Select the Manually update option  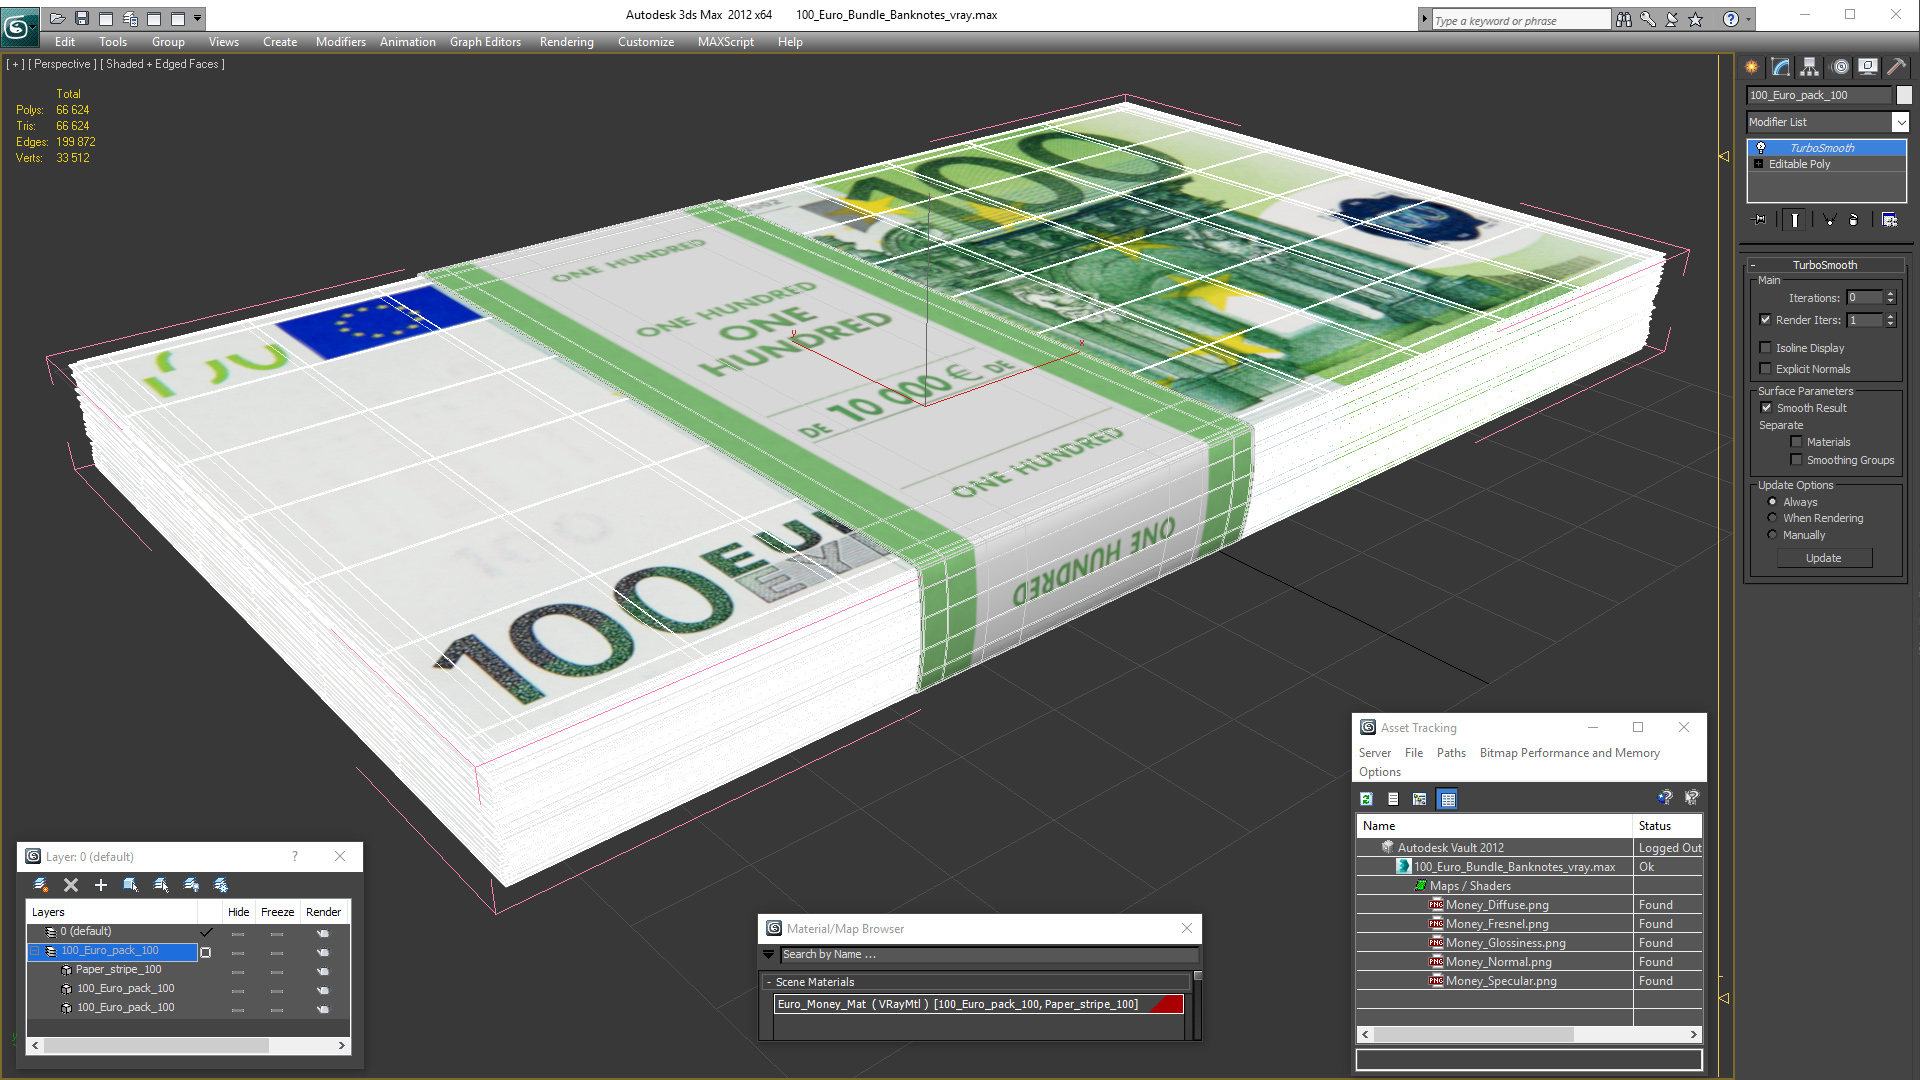tap(1773, 535)
